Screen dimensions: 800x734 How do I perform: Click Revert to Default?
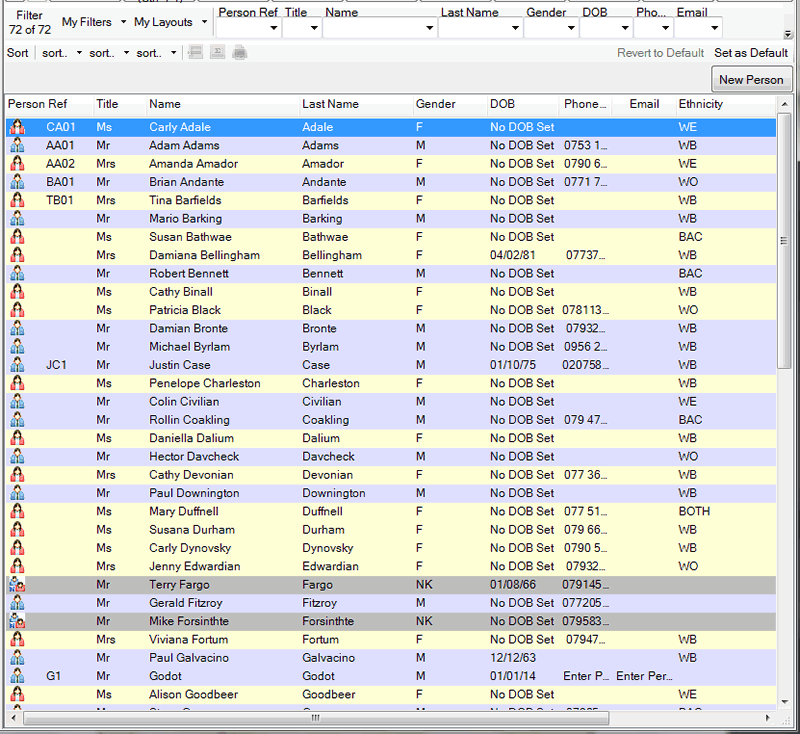[660, 53]
